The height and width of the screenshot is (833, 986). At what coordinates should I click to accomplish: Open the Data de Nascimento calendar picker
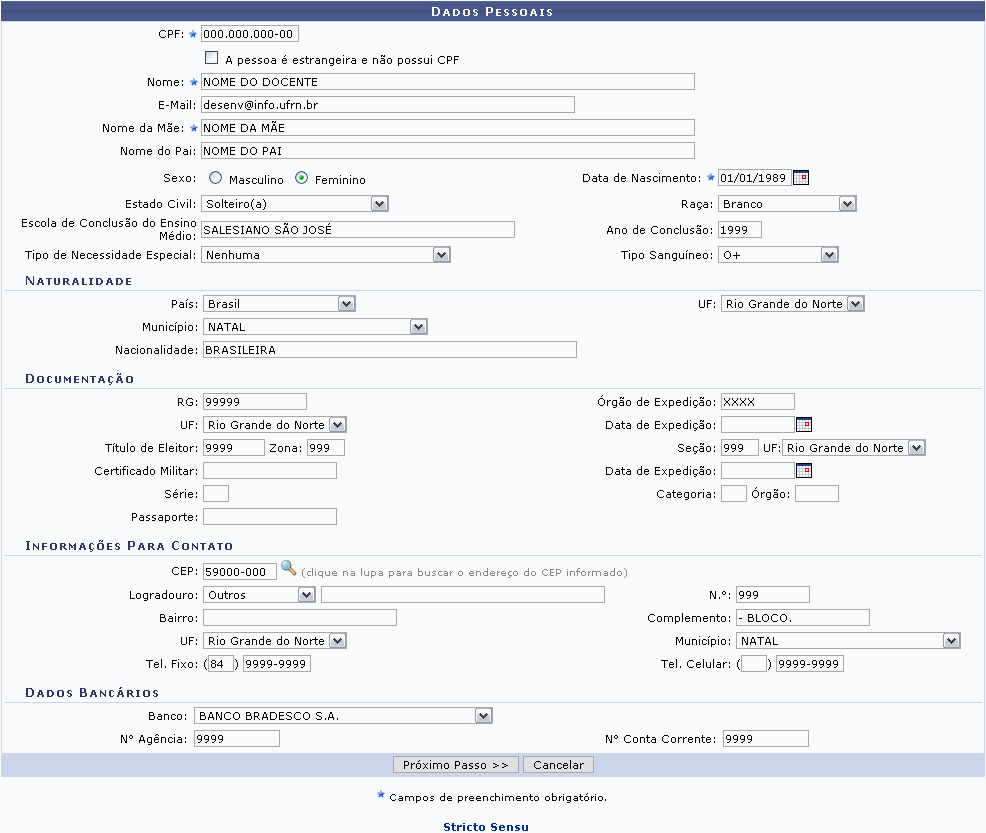[x=801, y=178]
